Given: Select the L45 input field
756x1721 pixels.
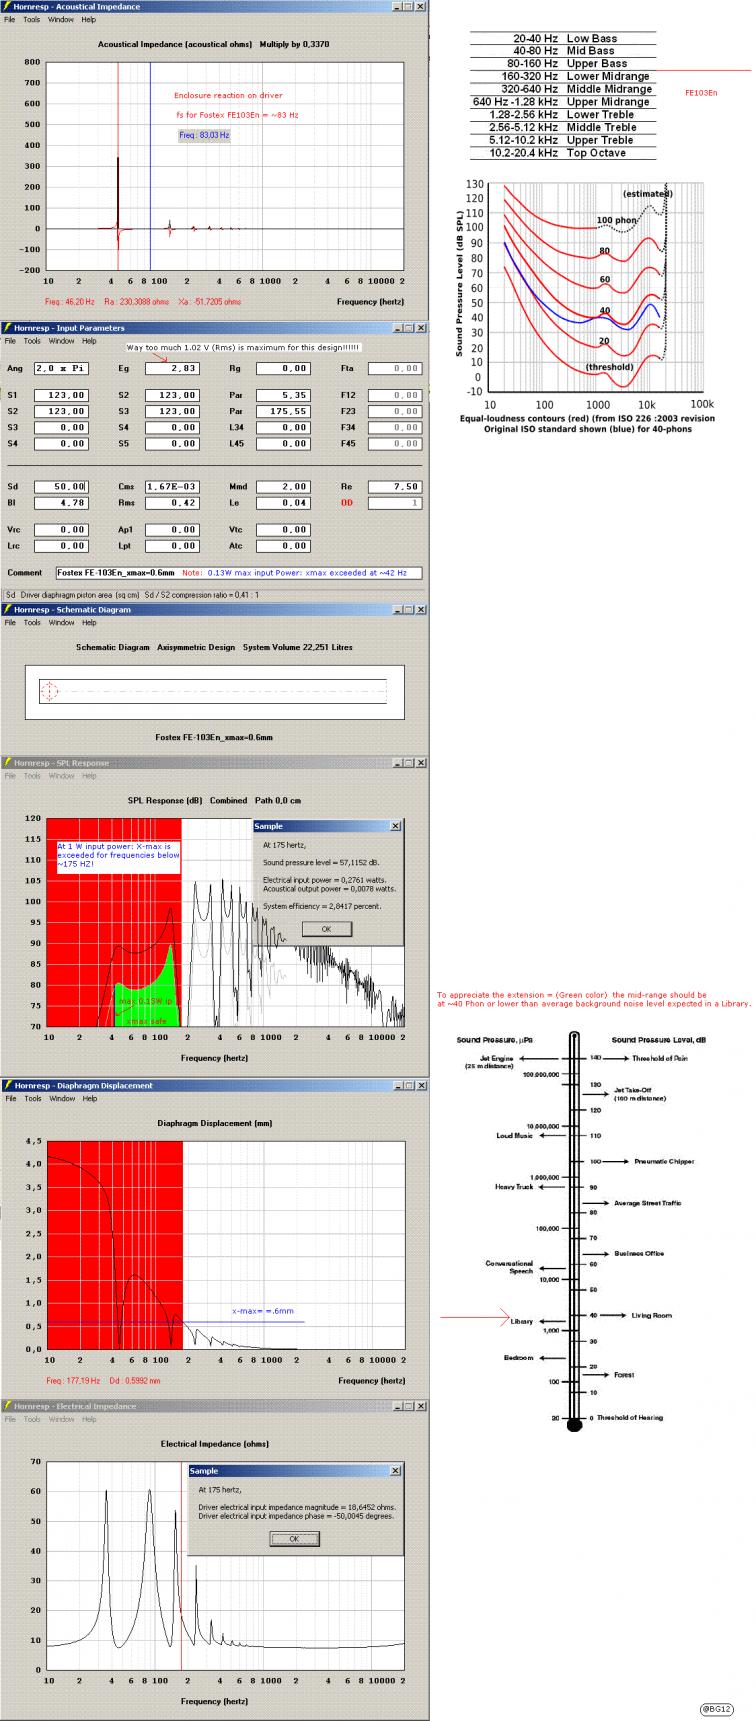Looking at the screenshot, I should click(x=283, y=442).
